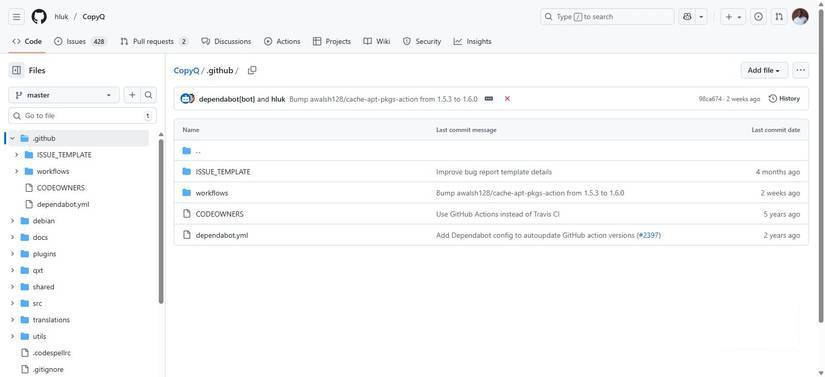Switch to the Discussions tab
Viewport: 825px width, 377px height.
click(226, 41)
